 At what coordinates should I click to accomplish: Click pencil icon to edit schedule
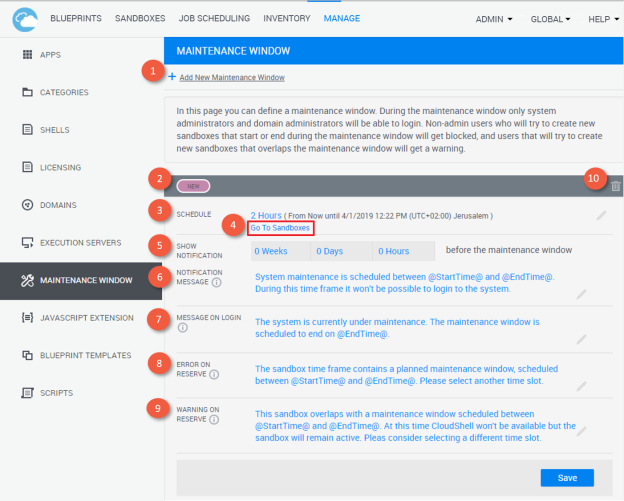601,215
